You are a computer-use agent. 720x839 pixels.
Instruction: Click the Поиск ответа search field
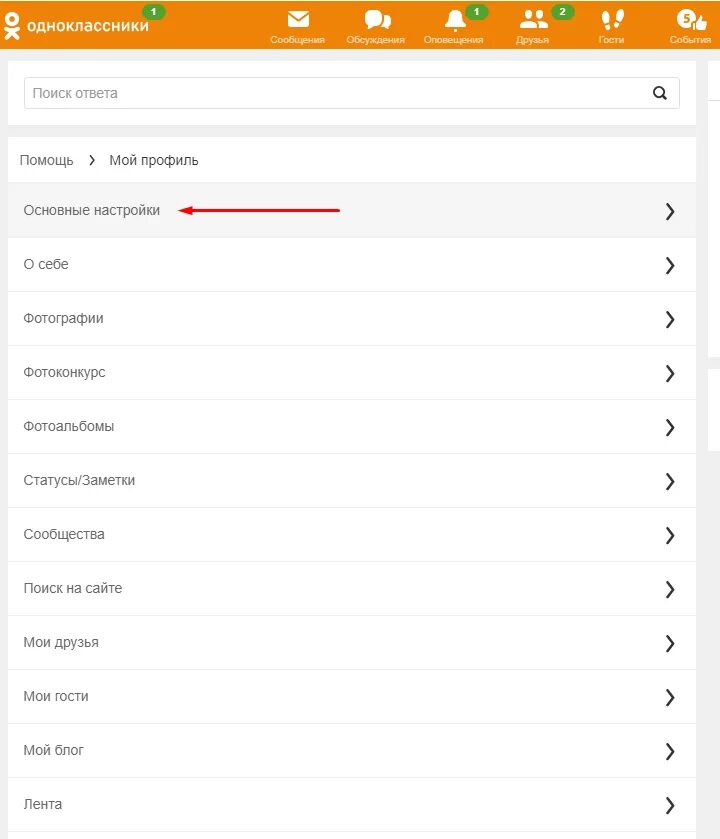[x=335, y=93]
